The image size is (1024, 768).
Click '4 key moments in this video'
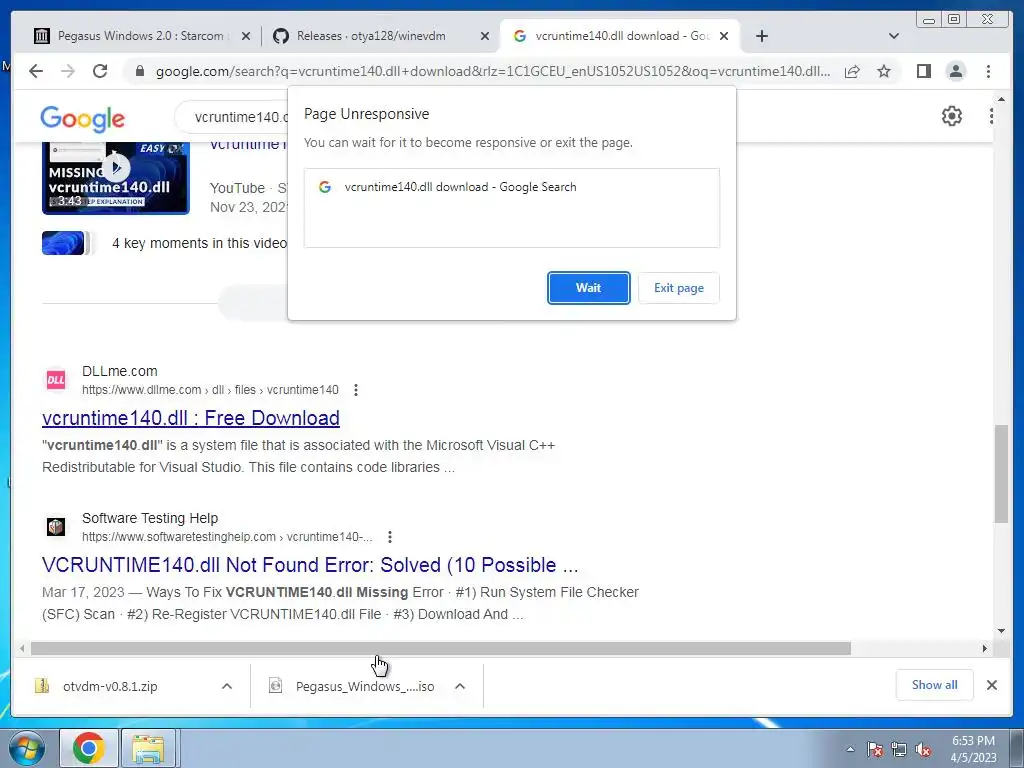pyautogui.click(x=199, y=243)
